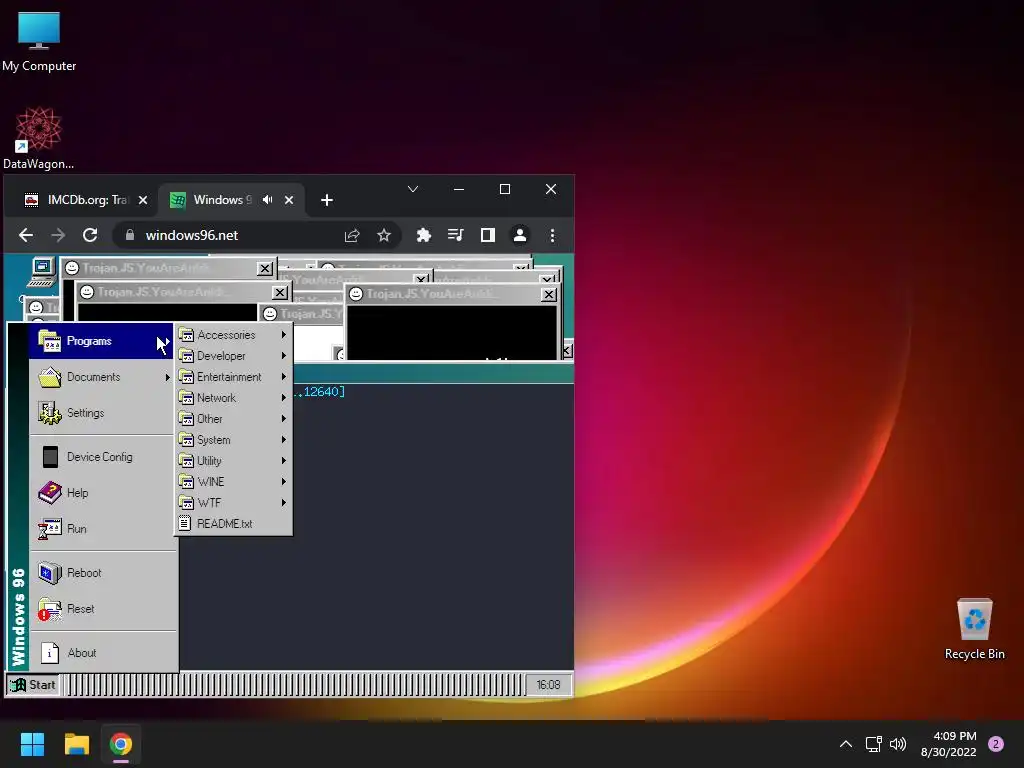Open Chrome three-dot menu
This screenshot has height=768, width=1024.
(x=552, y=235)
